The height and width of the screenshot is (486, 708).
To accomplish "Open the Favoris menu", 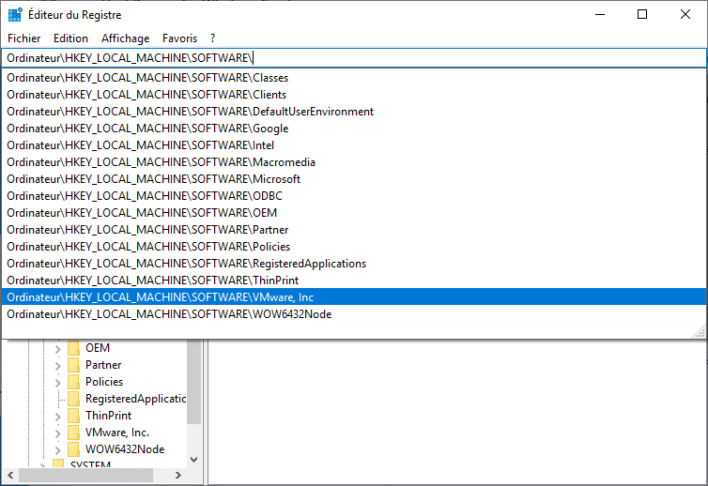I will 180,38.
